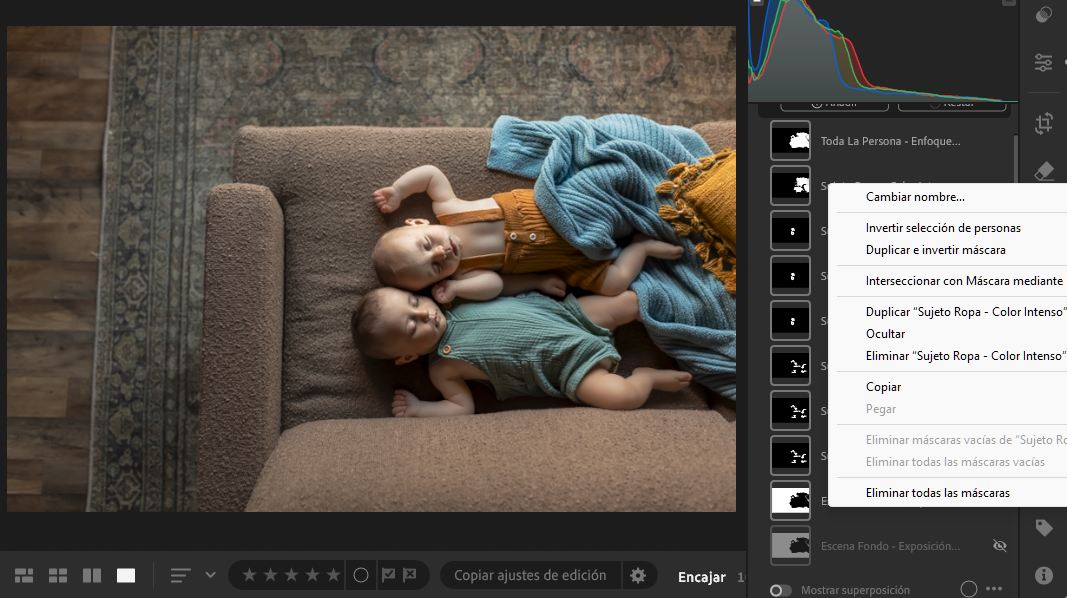
Task: Switch to photo grid view
Action: pos(24,575)
